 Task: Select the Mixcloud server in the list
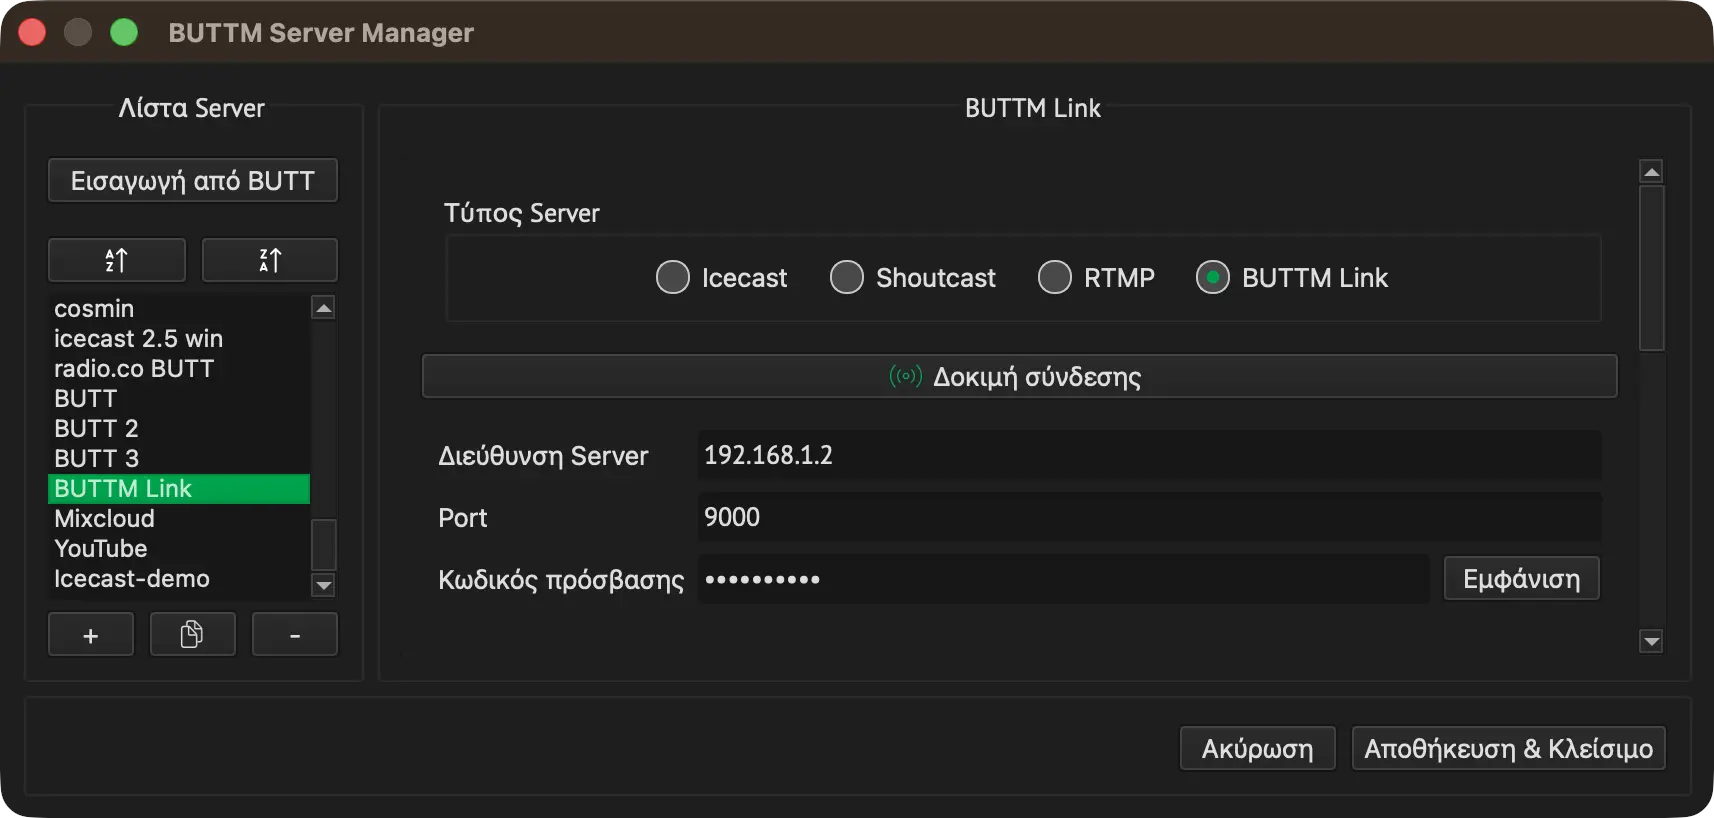pos(179,519)
